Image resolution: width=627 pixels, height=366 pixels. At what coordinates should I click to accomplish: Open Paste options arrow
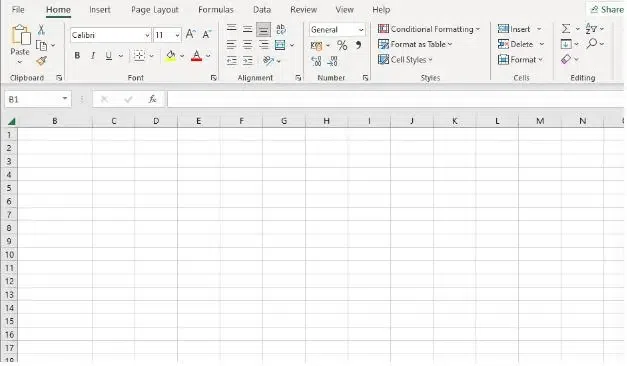click(20, 62)
